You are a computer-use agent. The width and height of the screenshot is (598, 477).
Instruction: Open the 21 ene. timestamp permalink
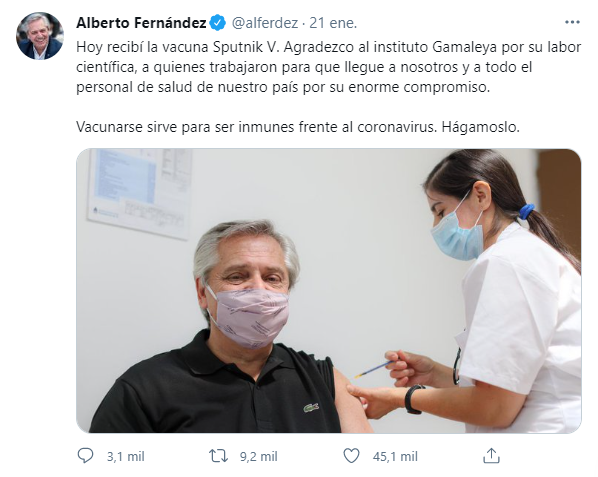tap(333, 23)
